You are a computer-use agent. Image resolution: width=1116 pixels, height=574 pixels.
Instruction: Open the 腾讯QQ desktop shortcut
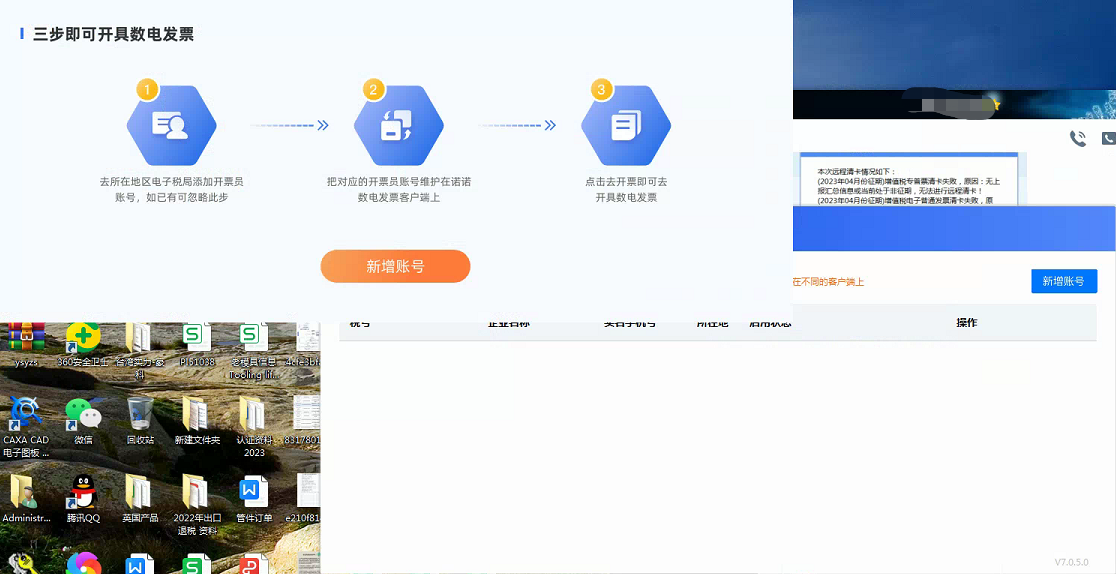click(x=83, y=493)
